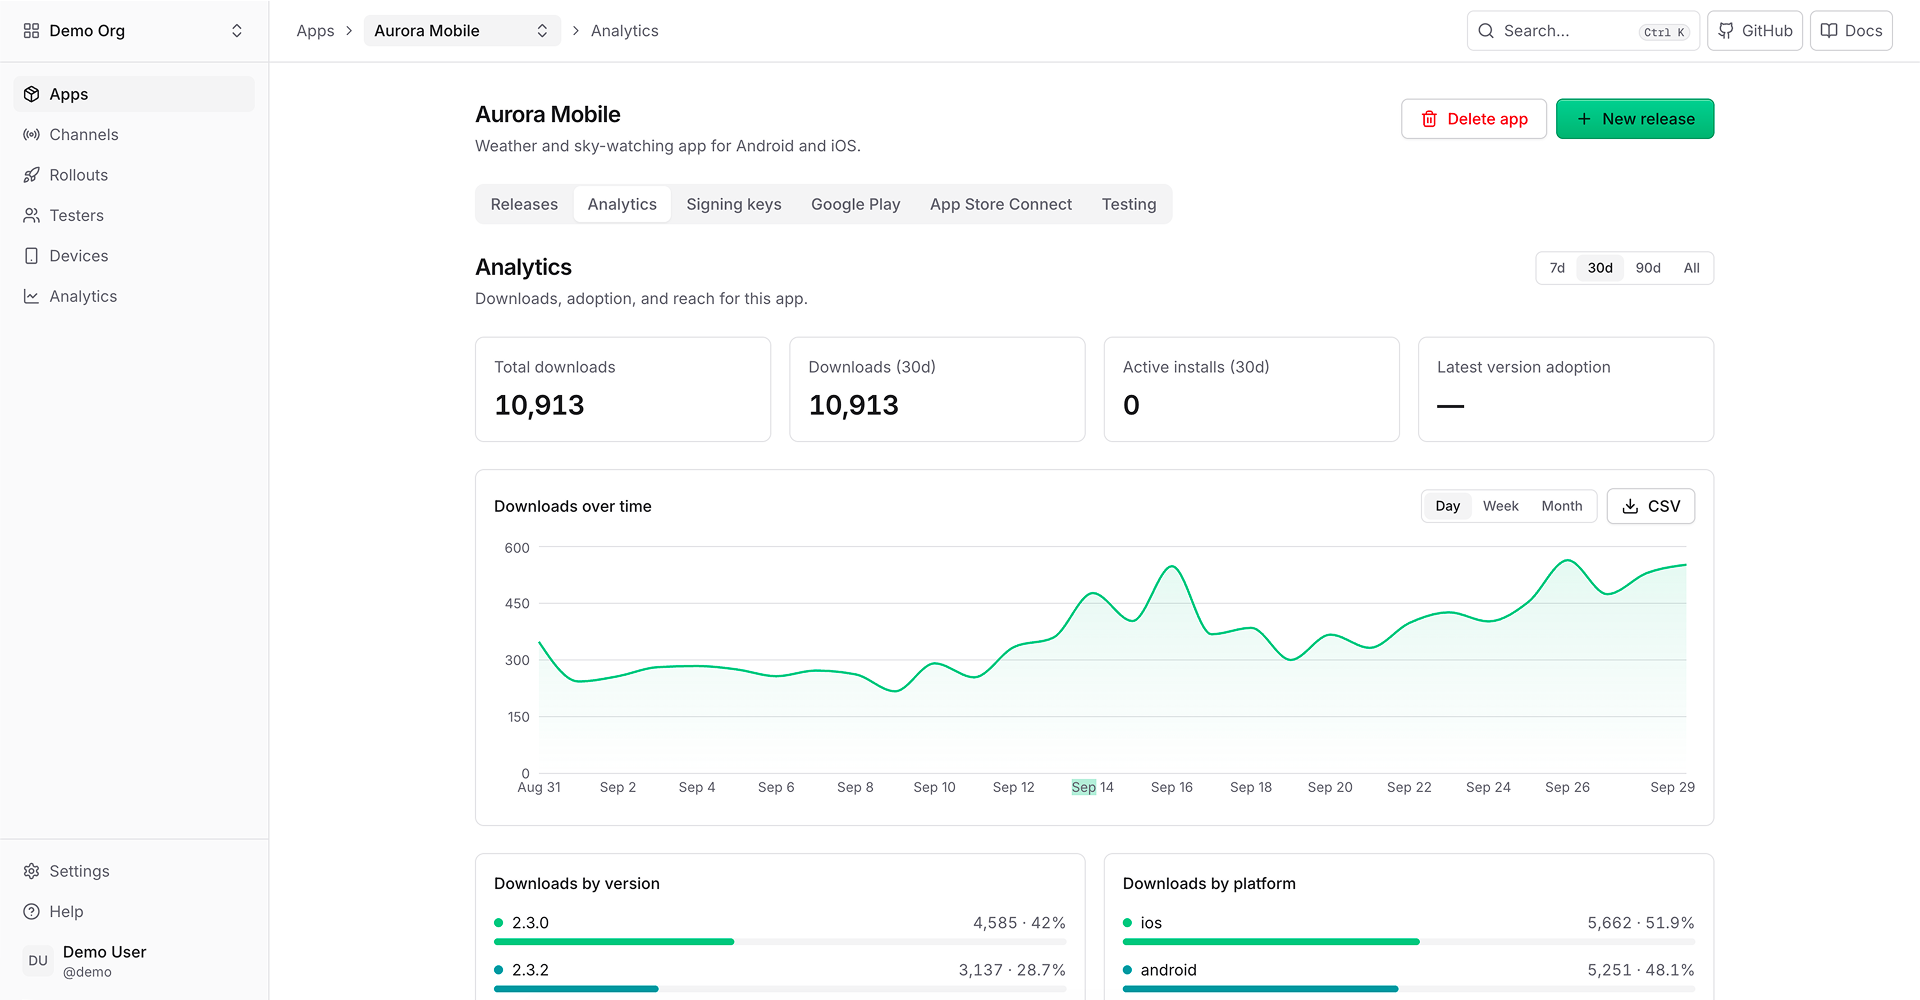Open the Testing tab
1920x1000 pixels.
point(1129,204)
